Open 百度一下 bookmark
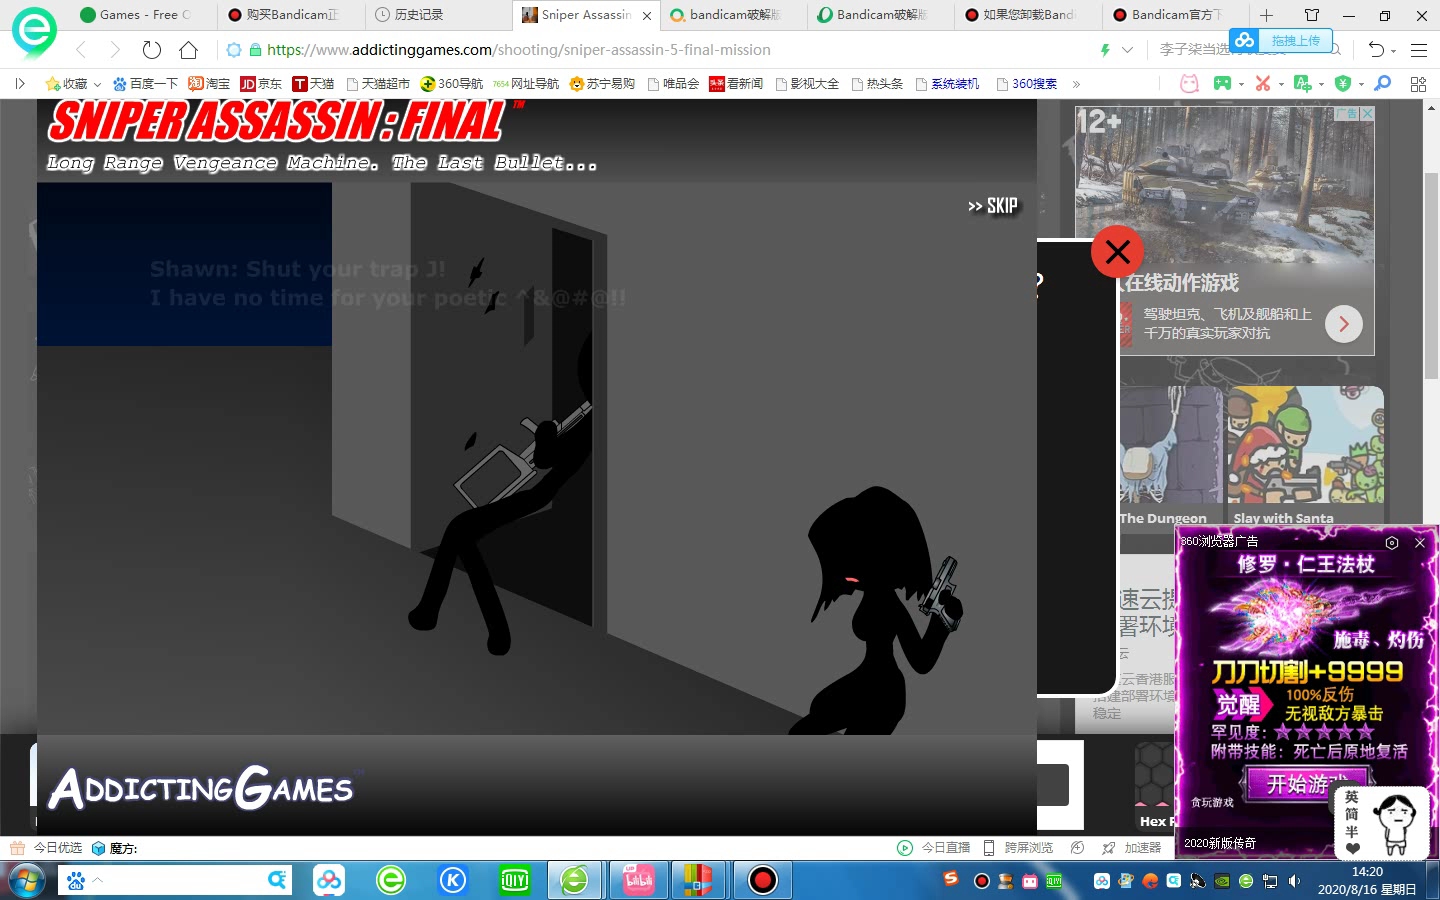Image resolution: width=1440 pixels, height=900 pixels. (x=146, y=84)
